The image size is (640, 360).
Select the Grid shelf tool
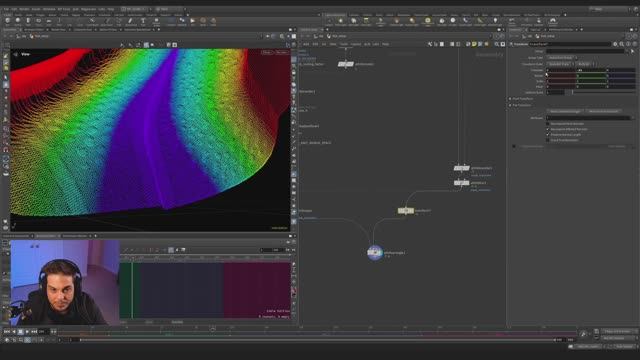point(49,21)
